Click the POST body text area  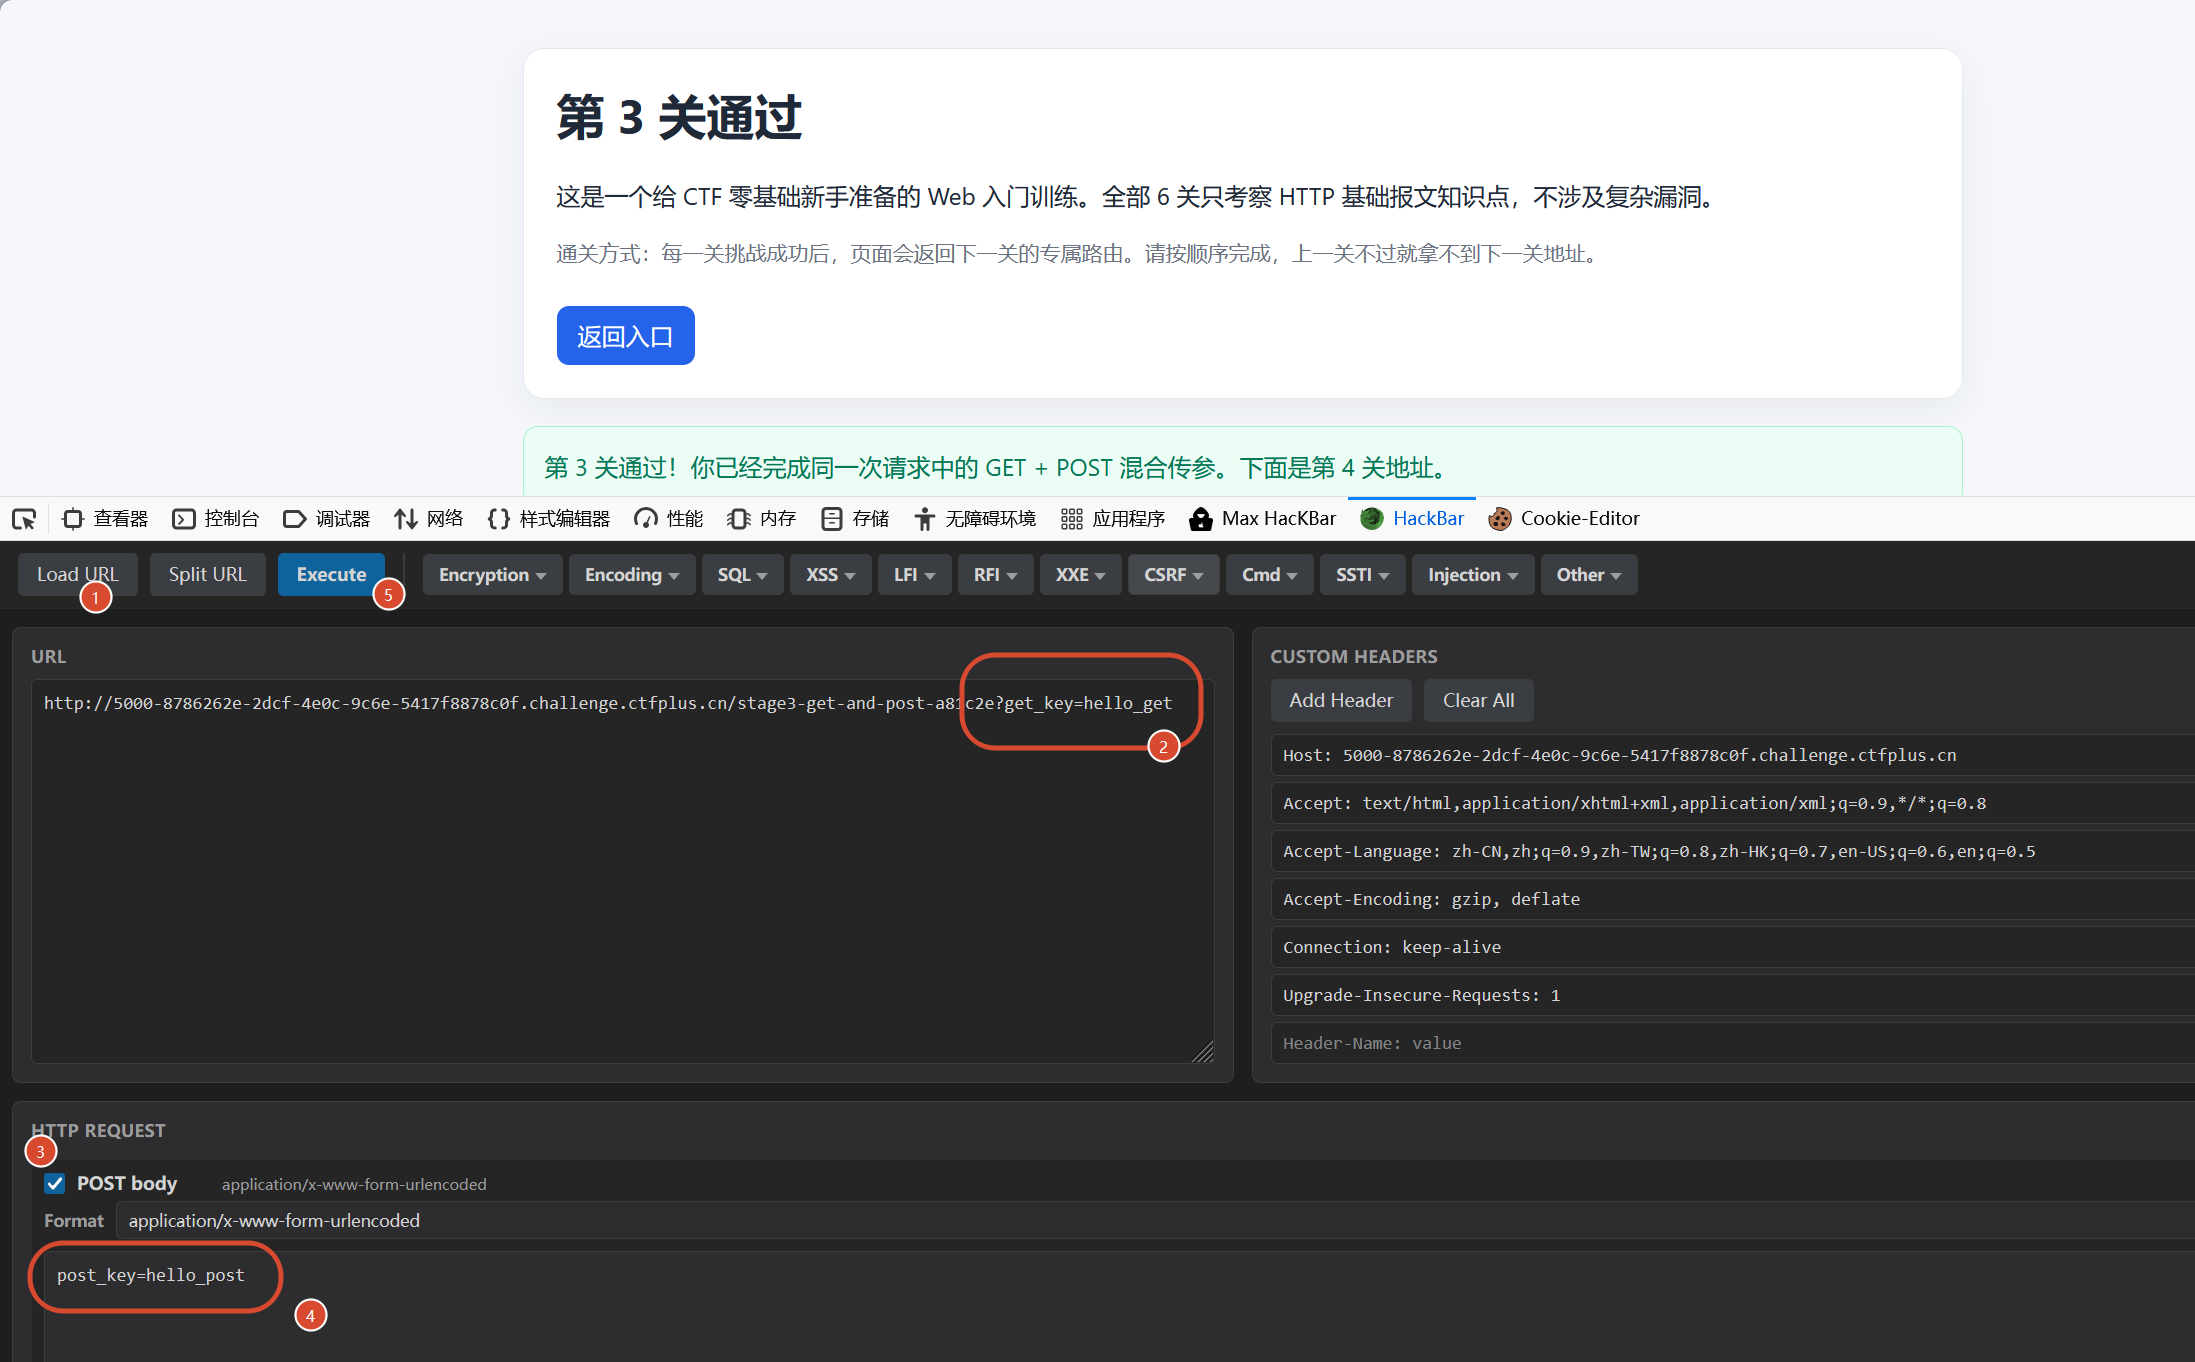tap(1119, 1306)
